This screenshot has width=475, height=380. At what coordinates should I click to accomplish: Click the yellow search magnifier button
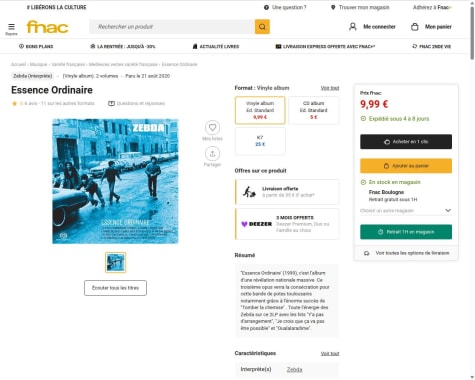(x=262, y=27)
